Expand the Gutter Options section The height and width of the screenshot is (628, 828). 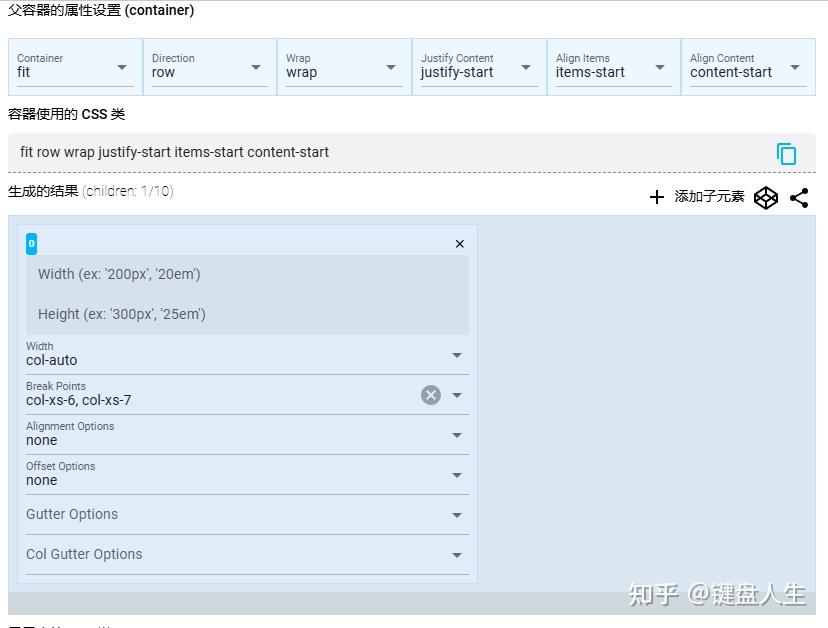pyautogui.click(x=457, y=514)
